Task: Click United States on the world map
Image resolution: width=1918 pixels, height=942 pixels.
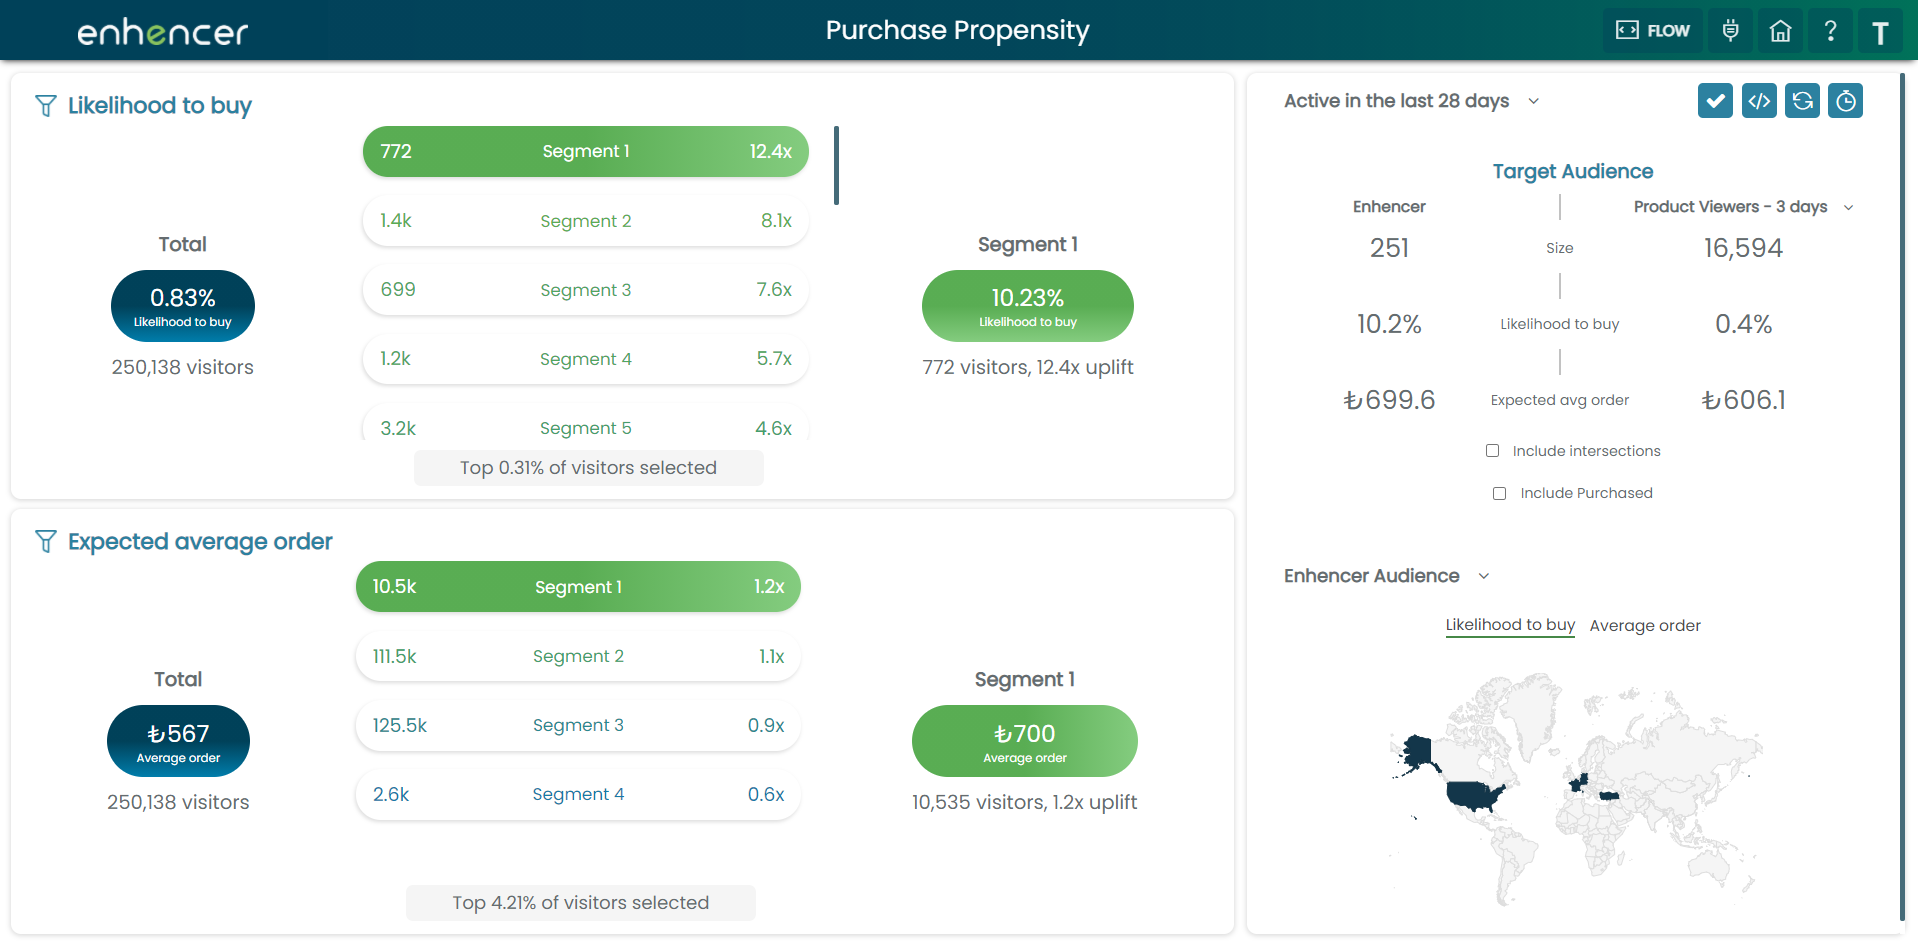Action: coord(1476,795)
